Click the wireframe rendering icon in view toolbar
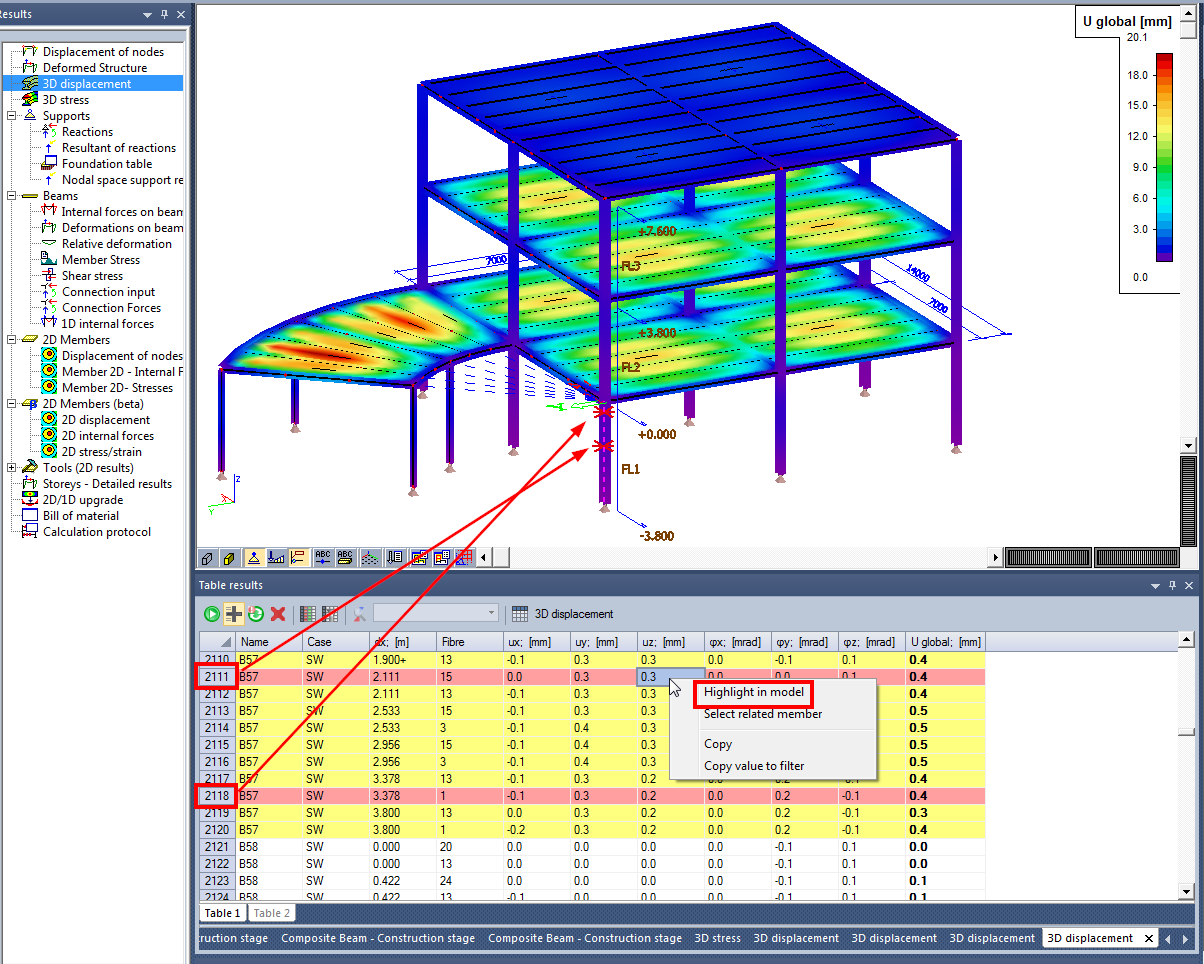 (206, 557)
